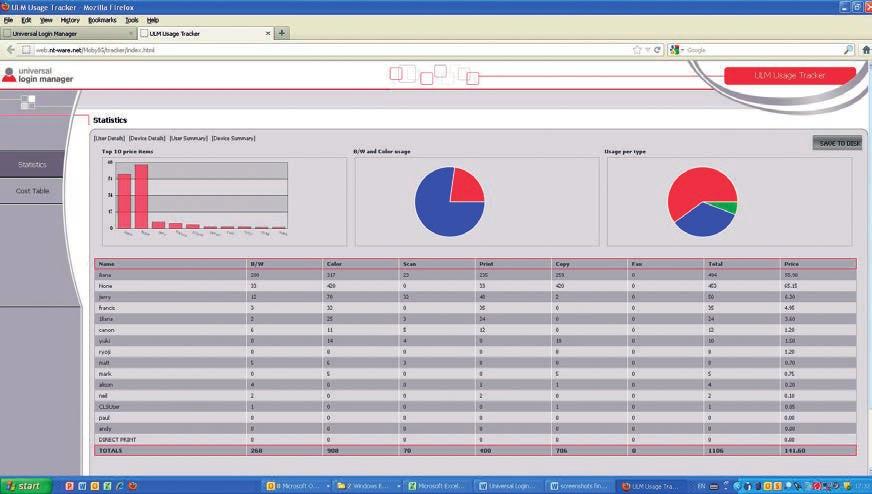Screen dimensions: 872x494
Task: Click the Price column header
Action: click(791, 264)
